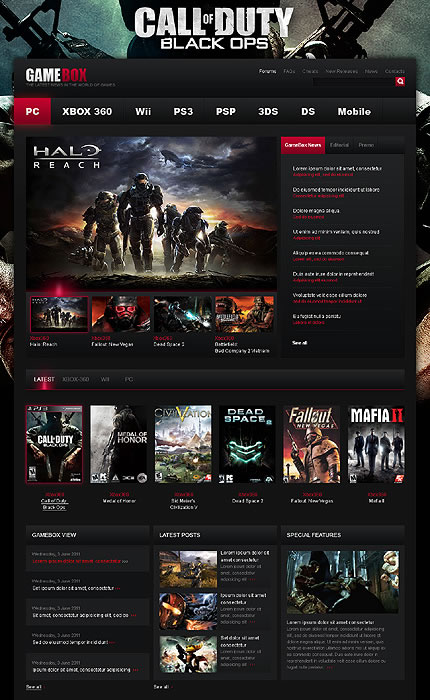430x700 pixels.
Task: Click the search input field
Action: point(354,81)
